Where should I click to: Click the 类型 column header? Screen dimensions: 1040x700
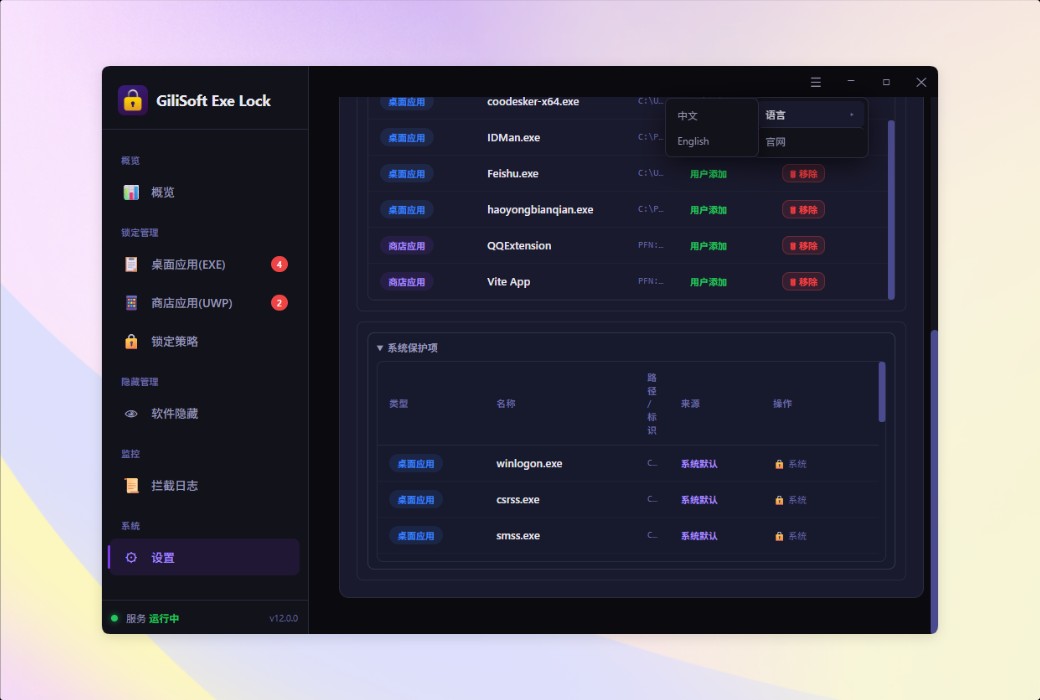pos(399,403)
